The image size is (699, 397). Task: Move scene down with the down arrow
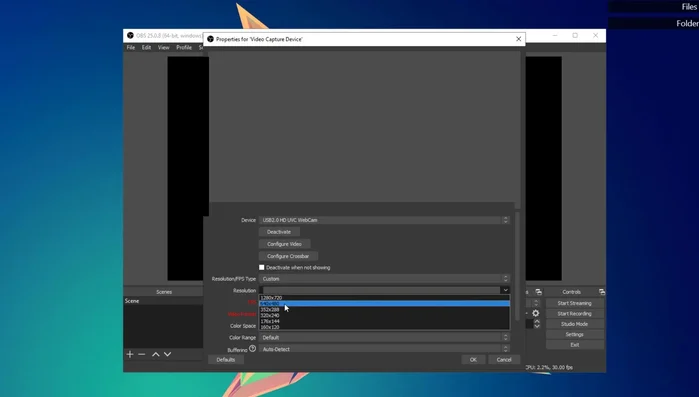tap(167, 354)
